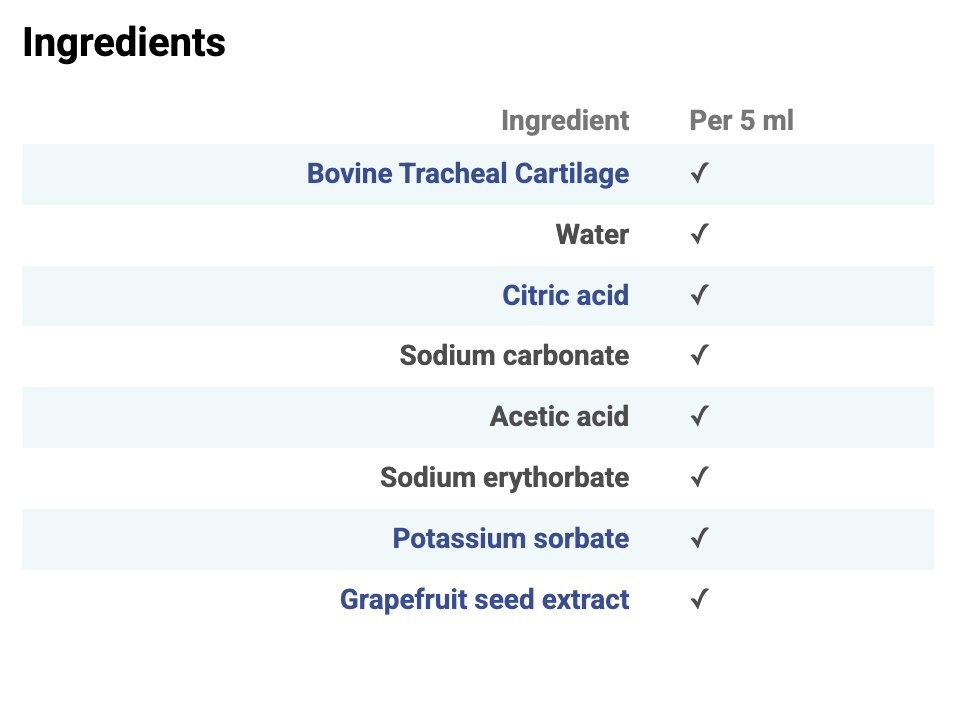Click the Acetic acid ingredient name
The height and width of the screenshot is (712, 974).
(x=559, y=417)
